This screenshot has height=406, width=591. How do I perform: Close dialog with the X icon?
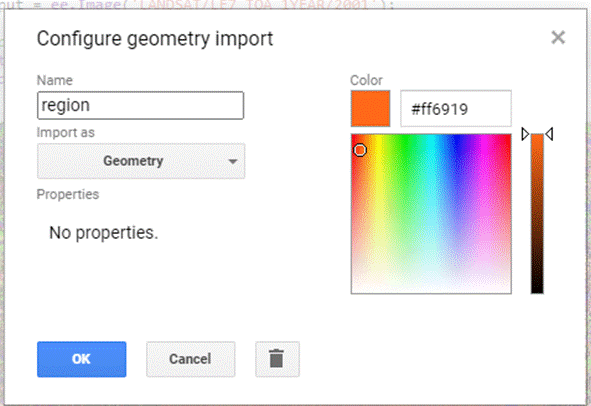point(558,37)
